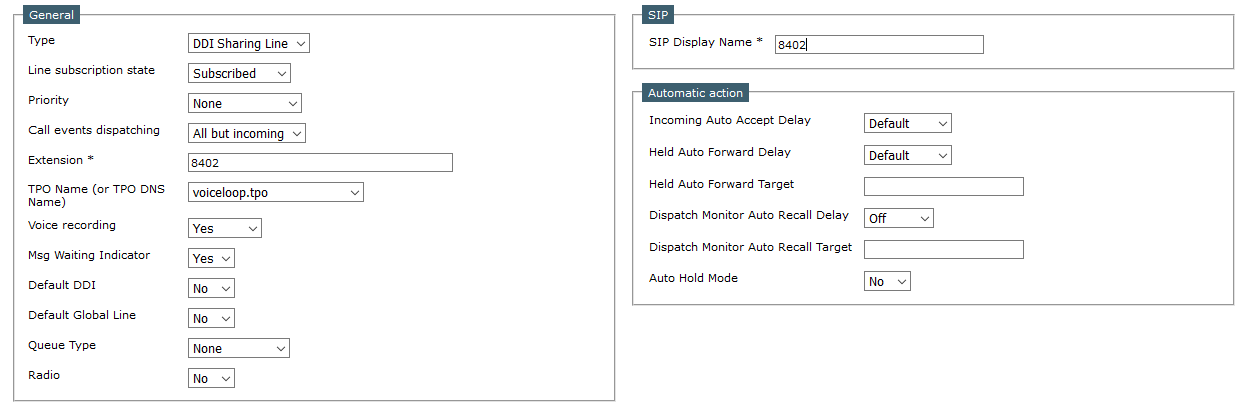This screenshot has width=1259, height=413.
Task: Open the Radio dropdown
Action: 211,378
